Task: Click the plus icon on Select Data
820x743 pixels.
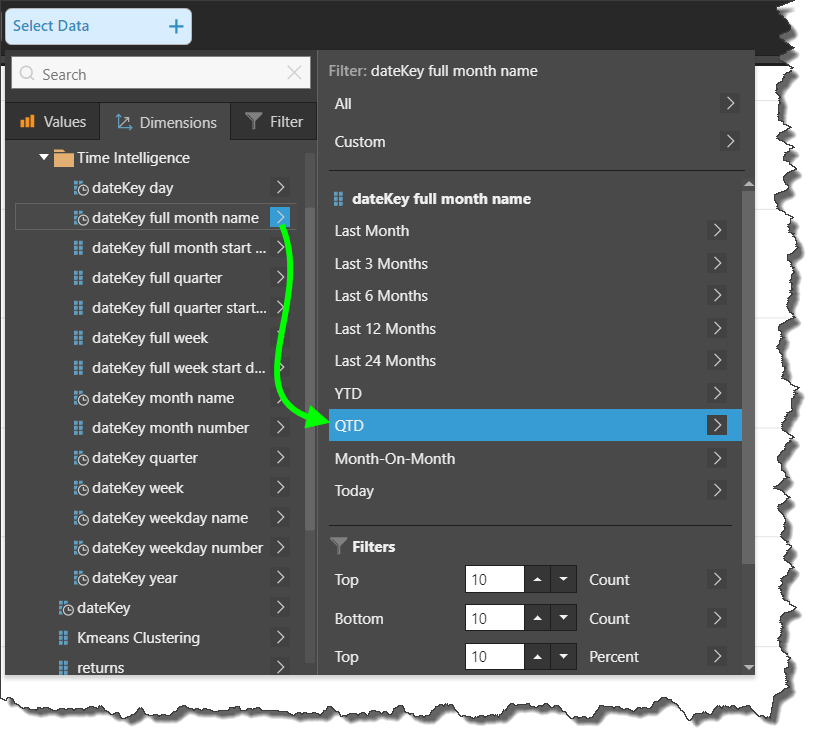Action: point(176,26)
